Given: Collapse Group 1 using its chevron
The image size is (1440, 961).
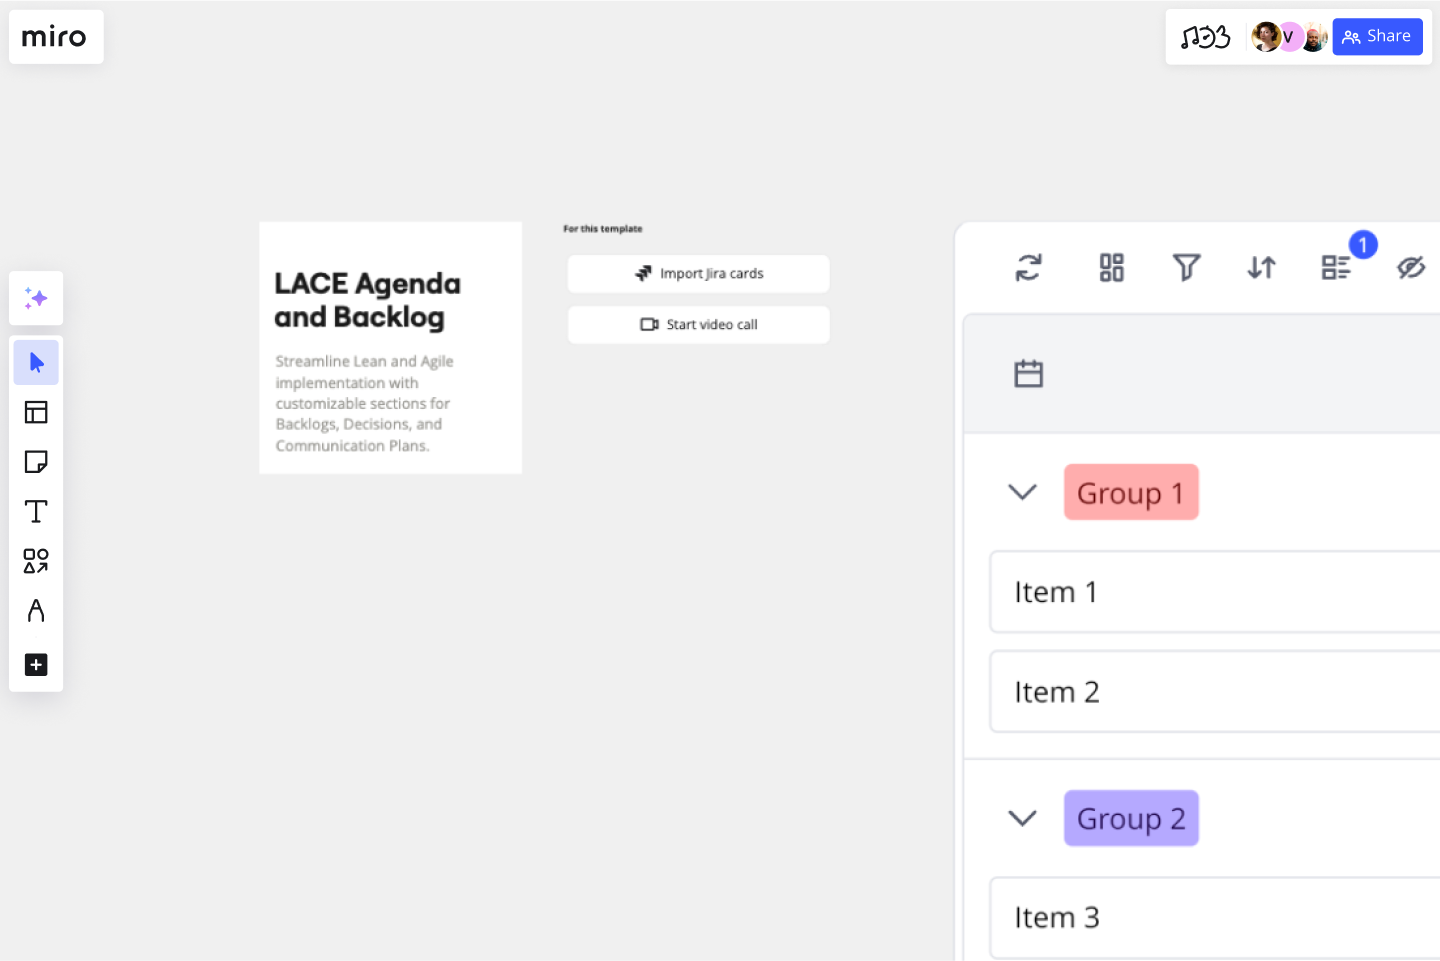Looking at the screenshot, I should (x=1022, y=492).
